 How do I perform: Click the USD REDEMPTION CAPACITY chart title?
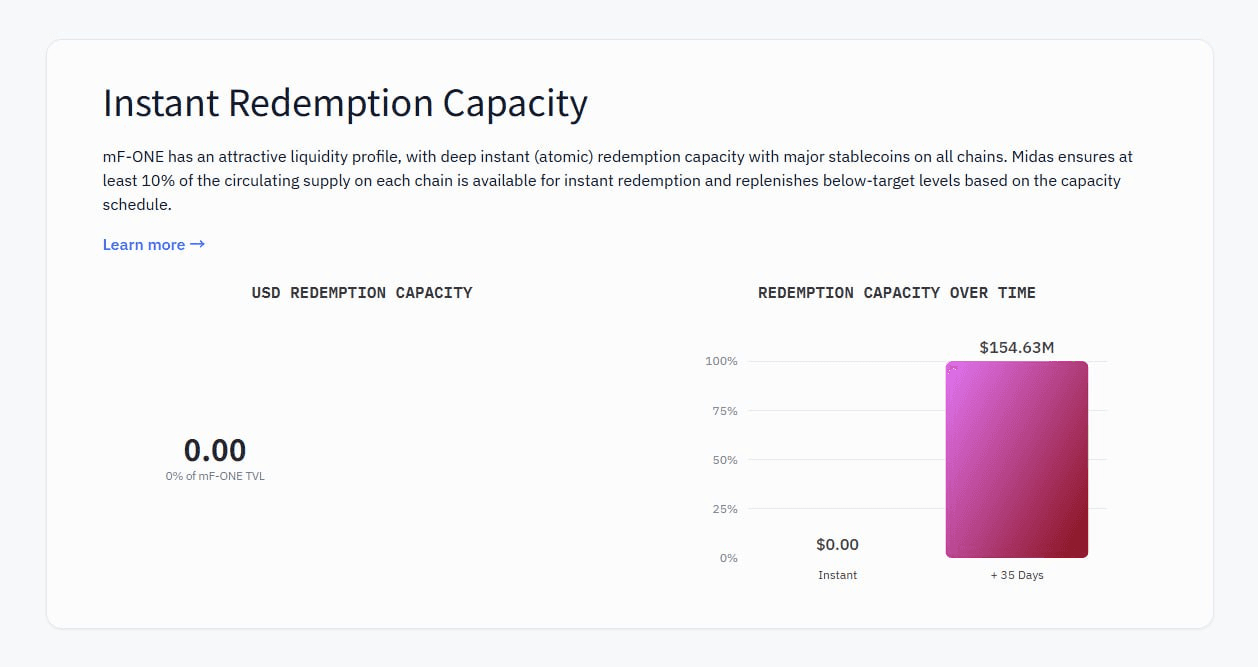362,293
